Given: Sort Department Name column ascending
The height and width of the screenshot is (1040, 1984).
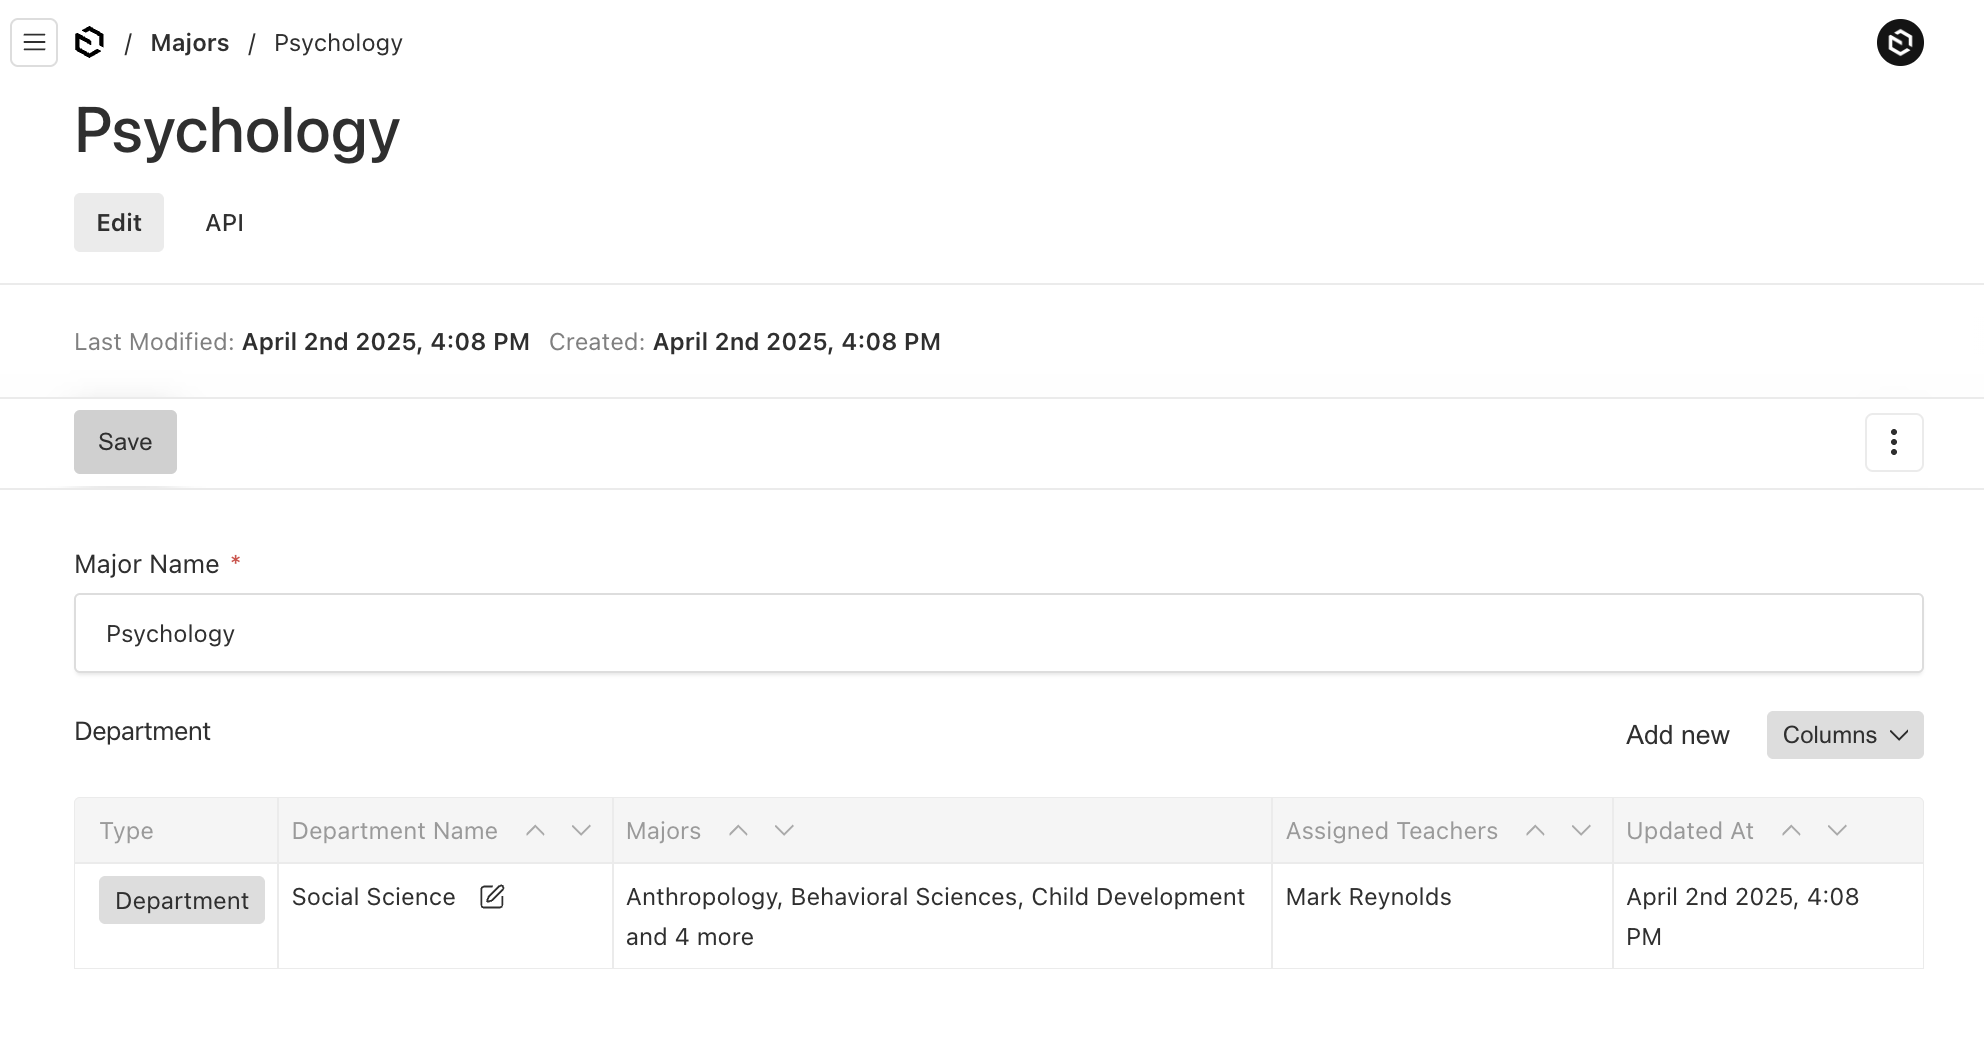Looking at the screenshot, I should point(535,831).
